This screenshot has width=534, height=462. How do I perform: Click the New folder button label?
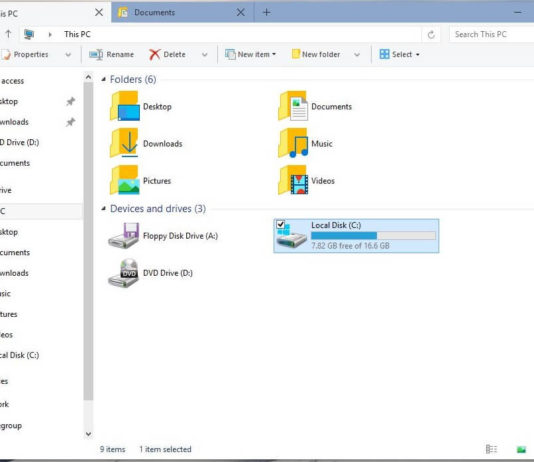pos(321,54)
